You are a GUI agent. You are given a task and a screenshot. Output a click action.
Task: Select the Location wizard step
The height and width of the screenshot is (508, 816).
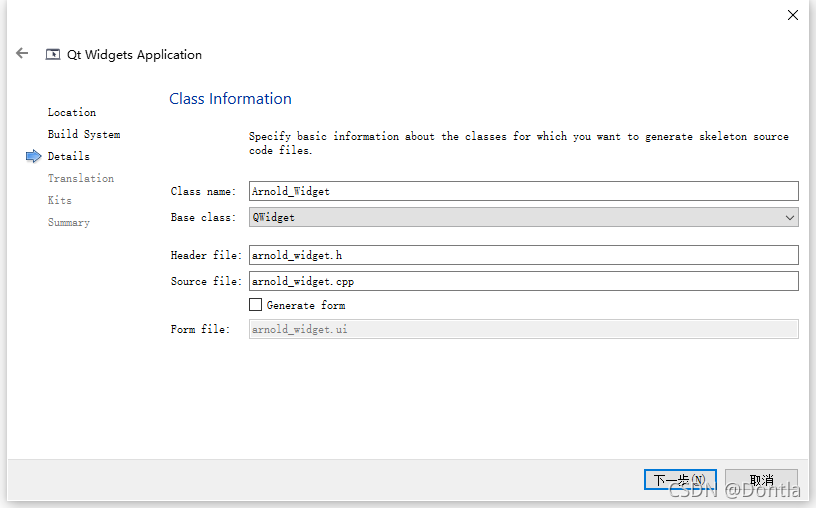tap(72, 112)
